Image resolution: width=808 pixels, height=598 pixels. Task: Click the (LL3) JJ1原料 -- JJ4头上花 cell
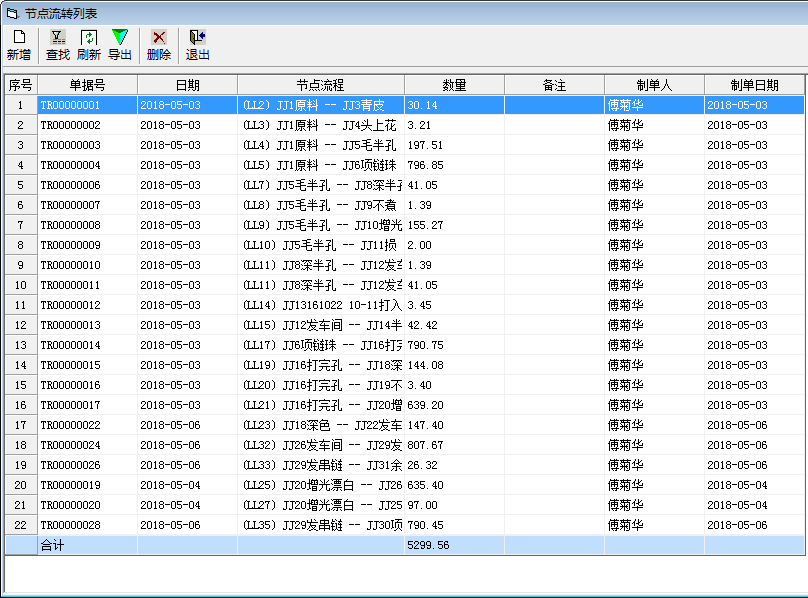coord(321,125)
